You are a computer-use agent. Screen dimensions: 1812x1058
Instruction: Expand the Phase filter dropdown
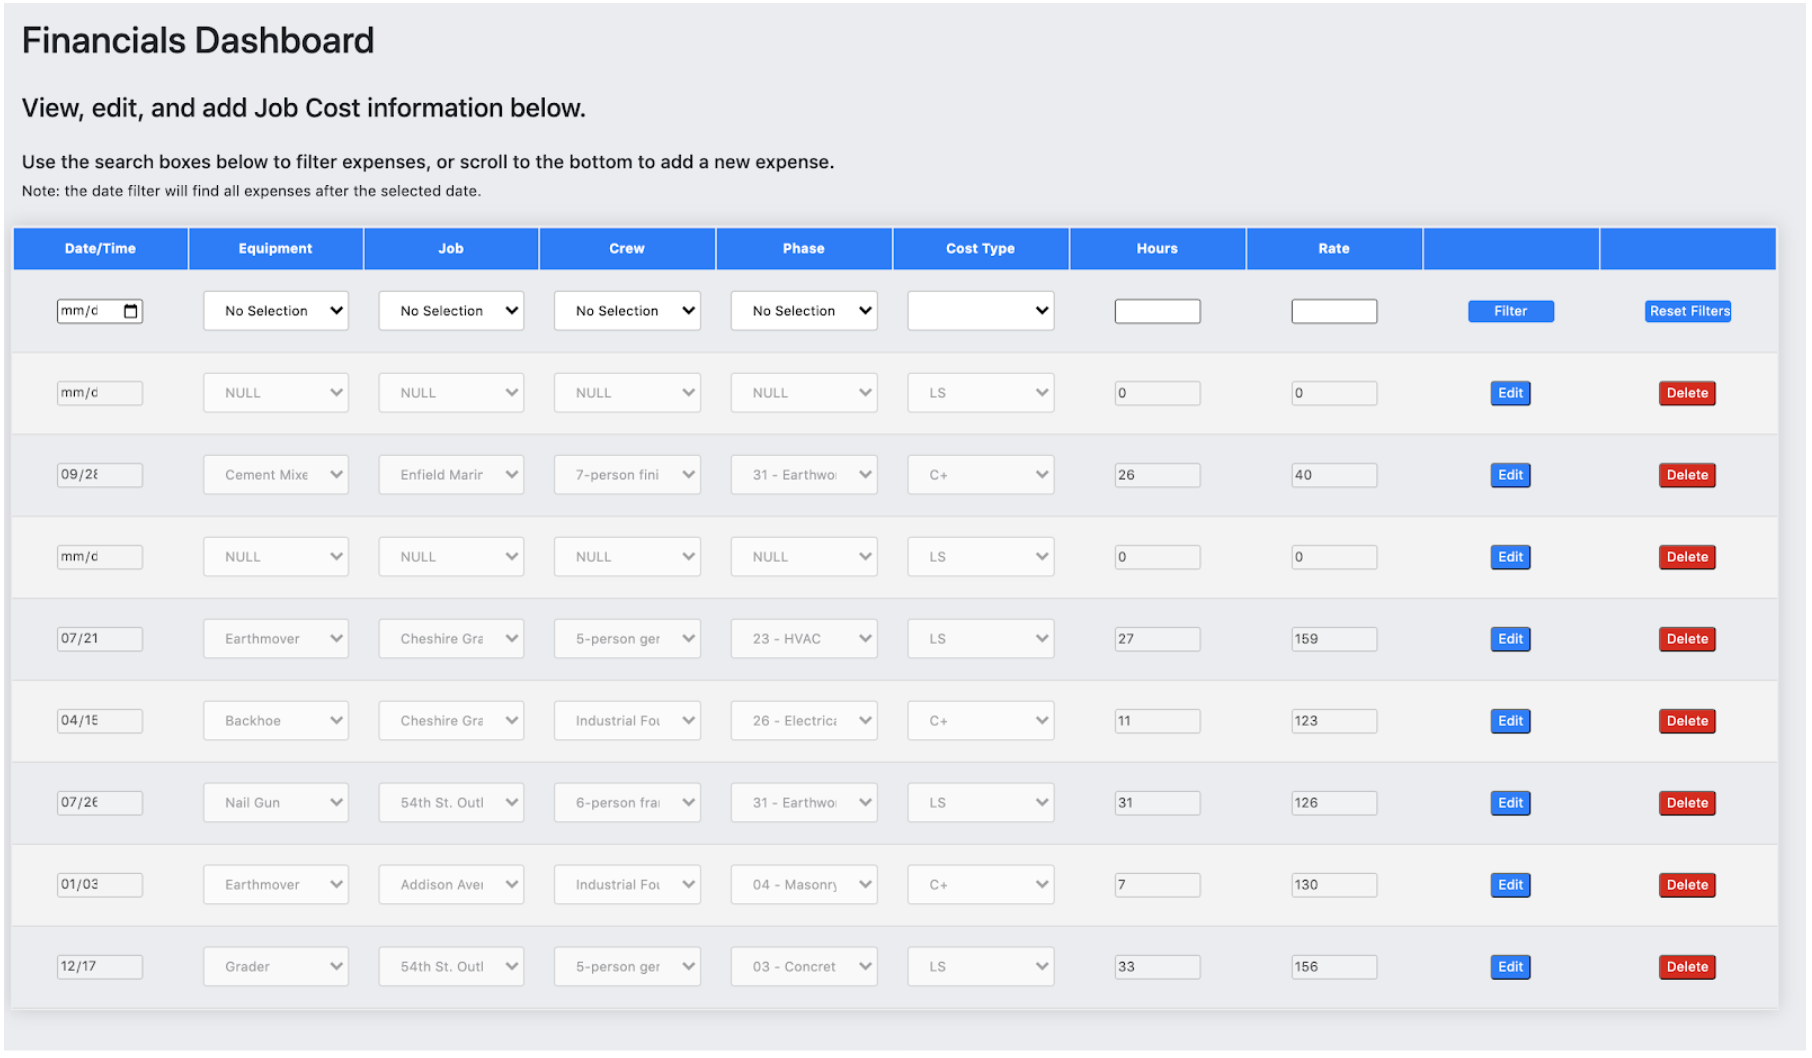click(804, 311)
